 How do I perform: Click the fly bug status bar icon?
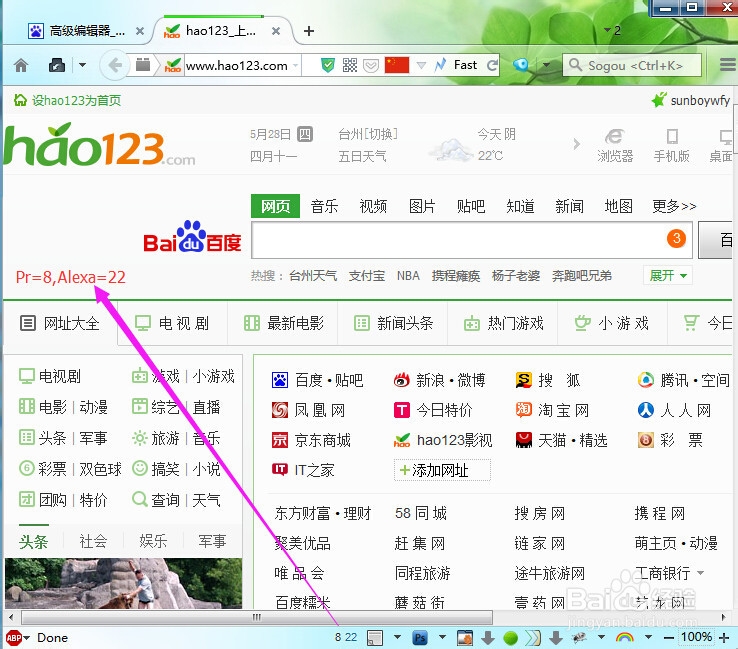click(x=579, y=638)
